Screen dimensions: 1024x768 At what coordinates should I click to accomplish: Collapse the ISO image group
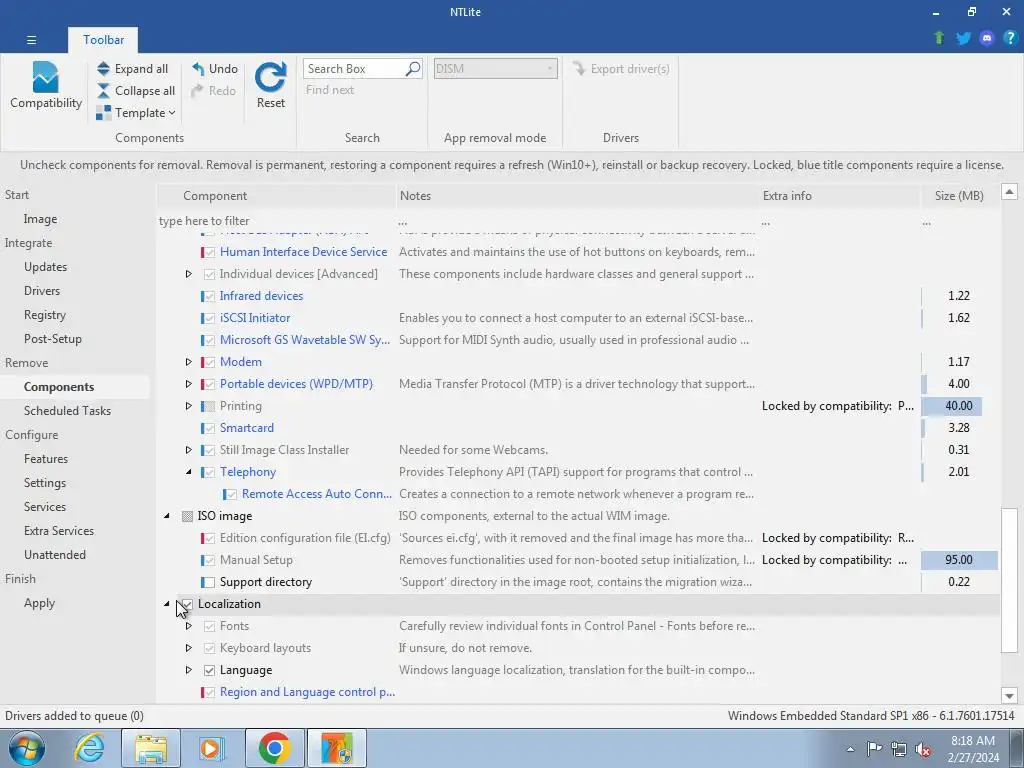[x=167, y=516]
